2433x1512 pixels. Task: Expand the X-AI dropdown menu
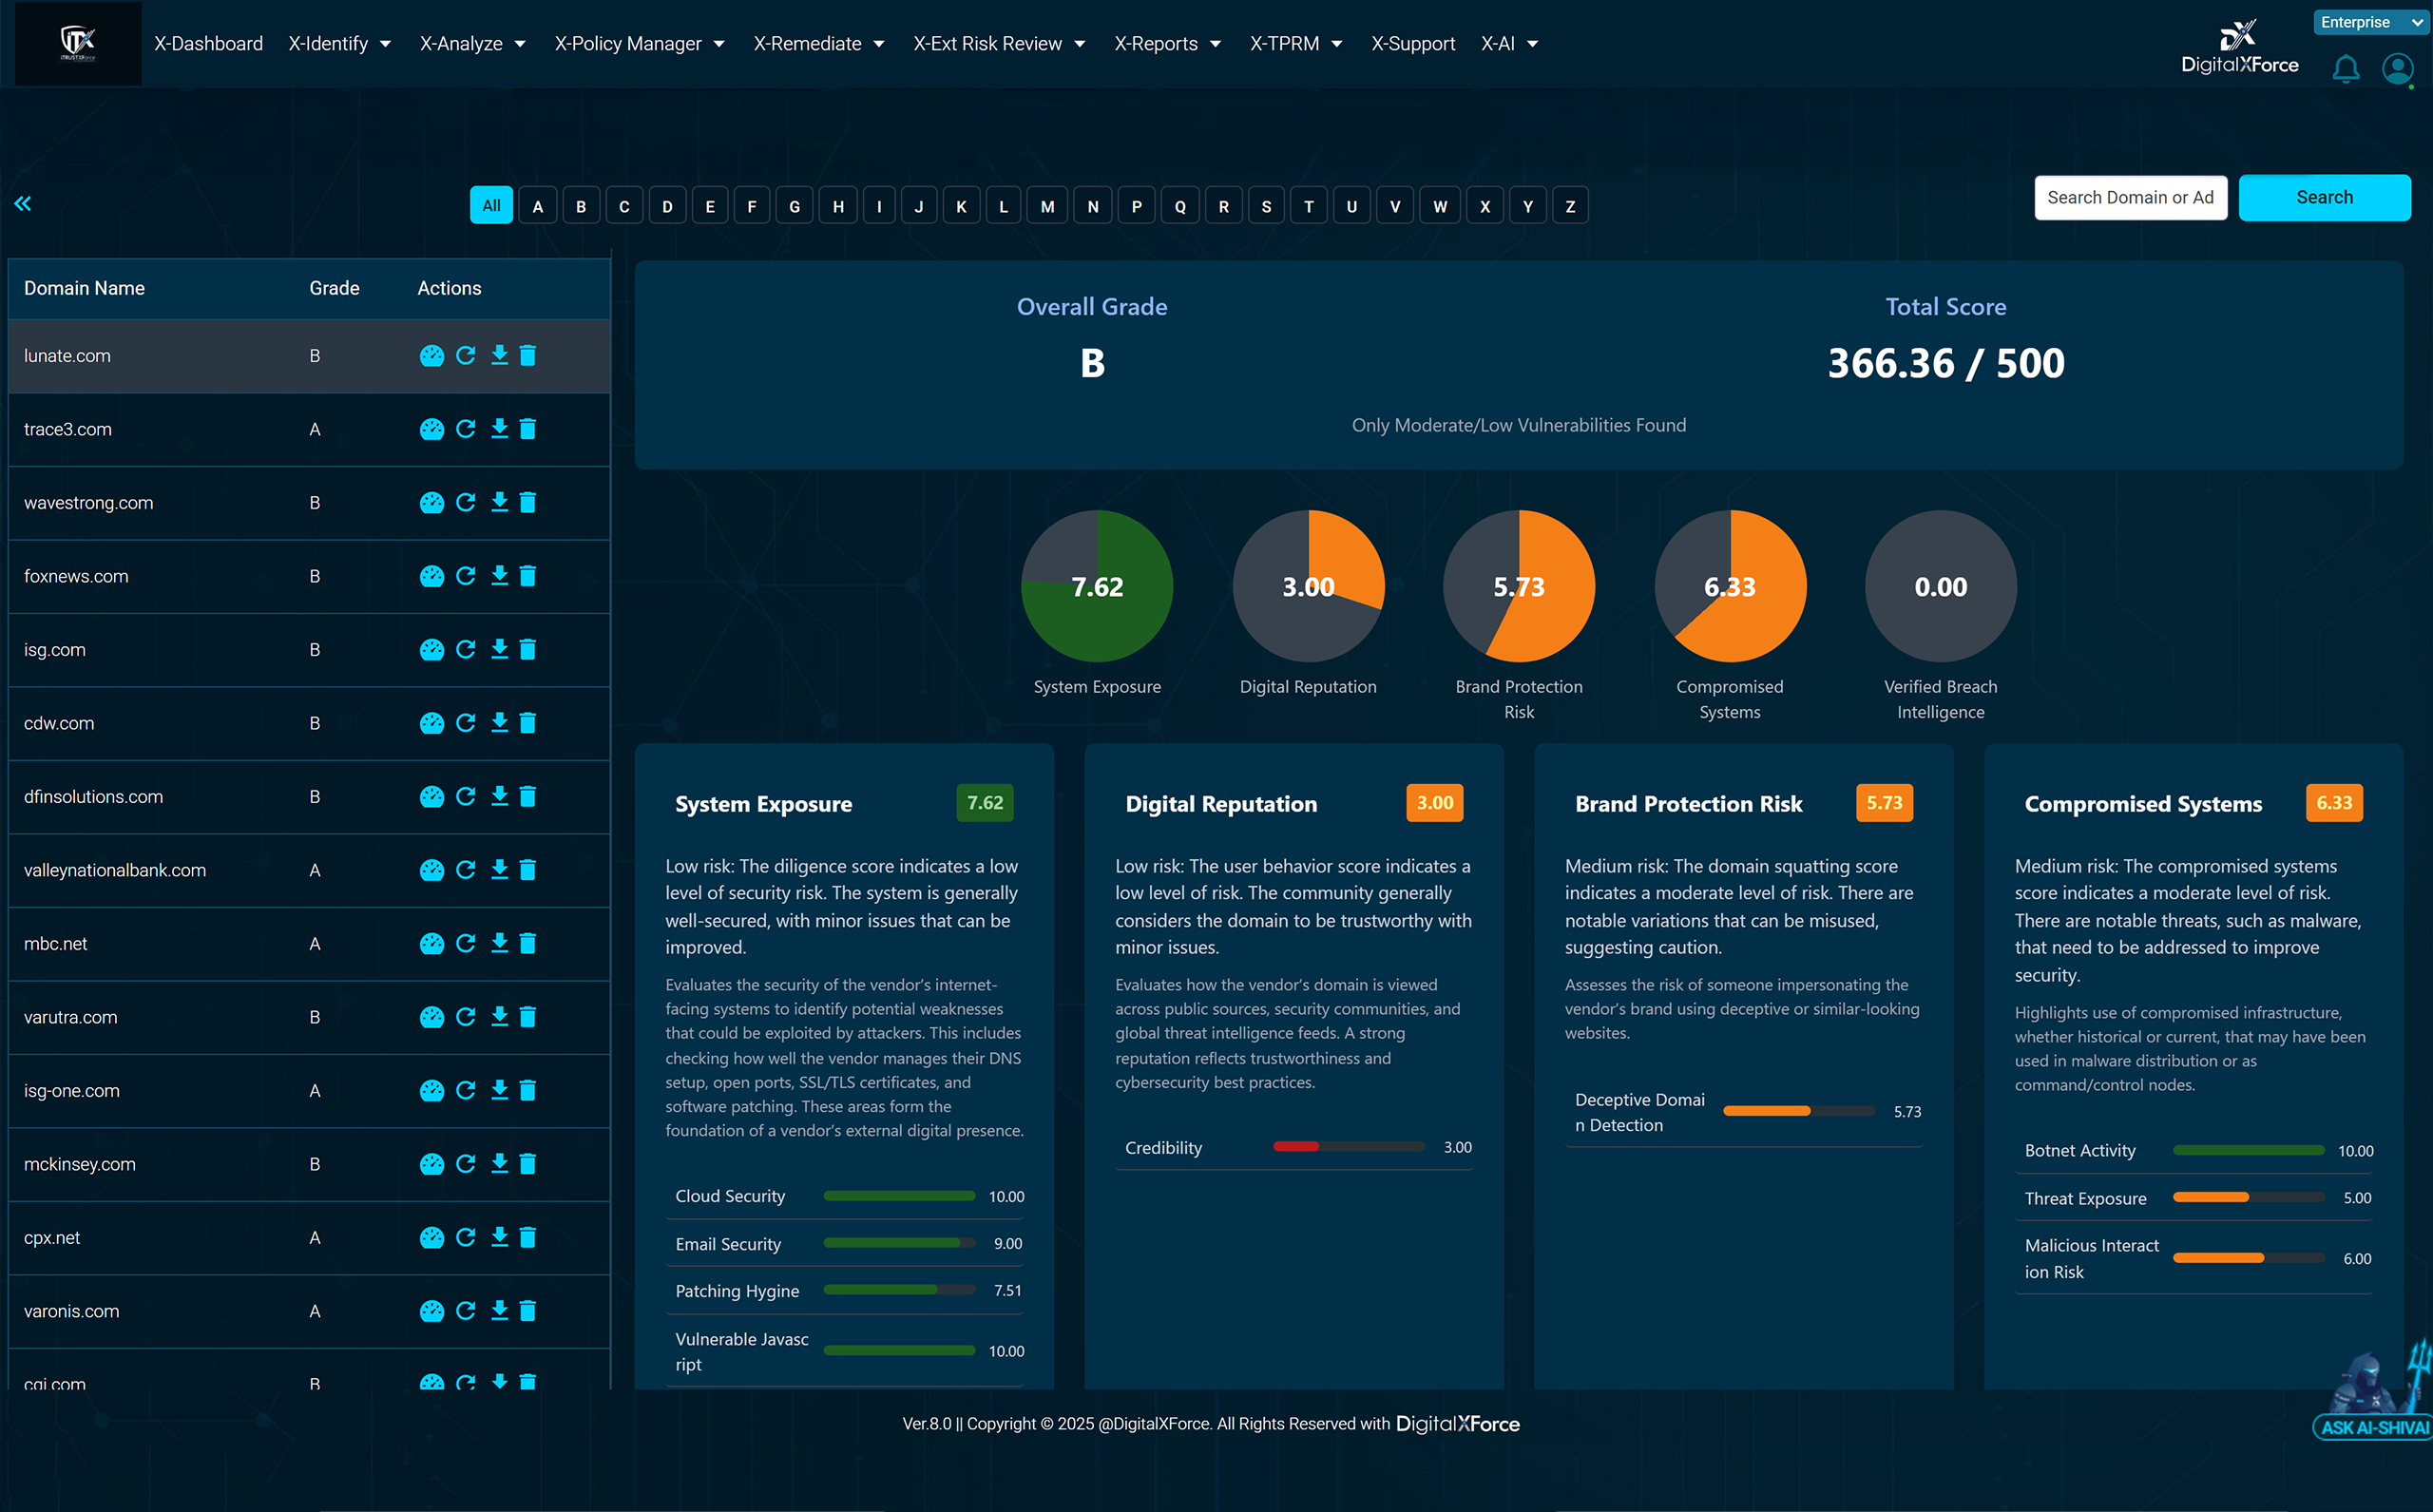pyautogui.click(x=1509, y=44)
